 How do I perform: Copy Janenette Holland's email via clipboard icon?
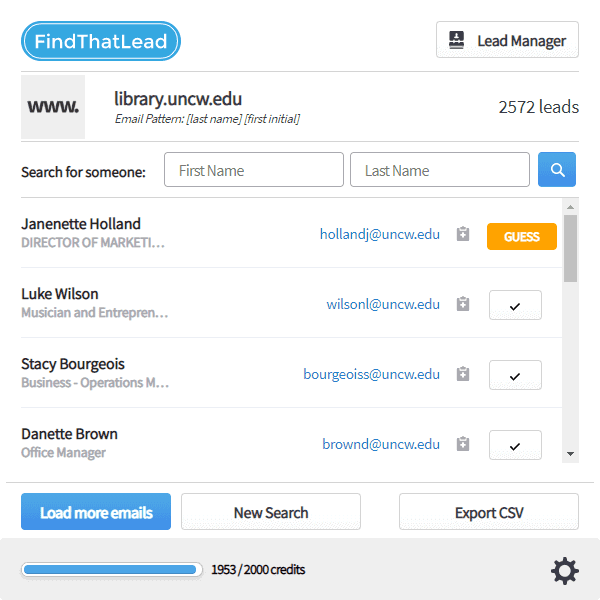click(x=463, y=234)
